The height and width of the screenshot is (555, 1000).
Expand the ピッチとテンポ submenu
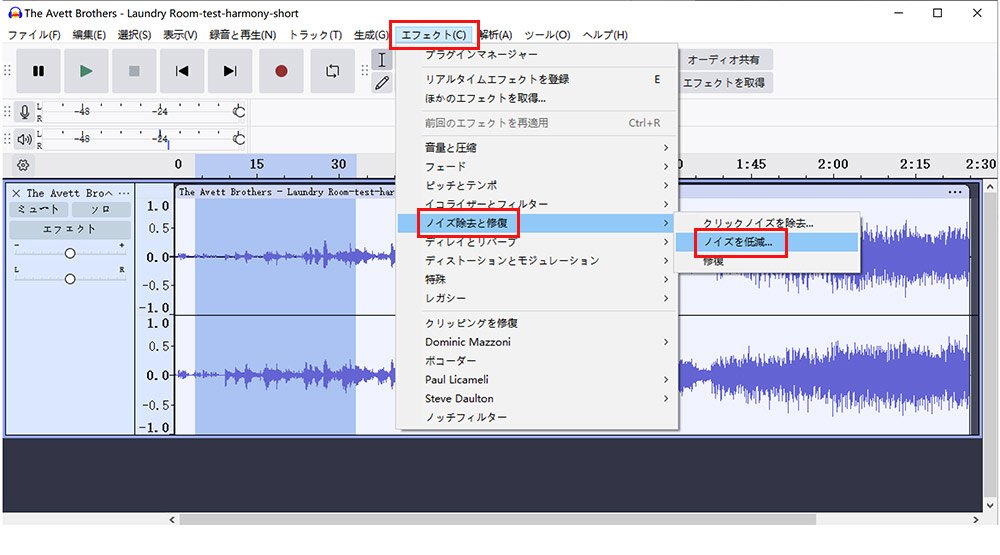pyautogui.click(x=536, y=185)
